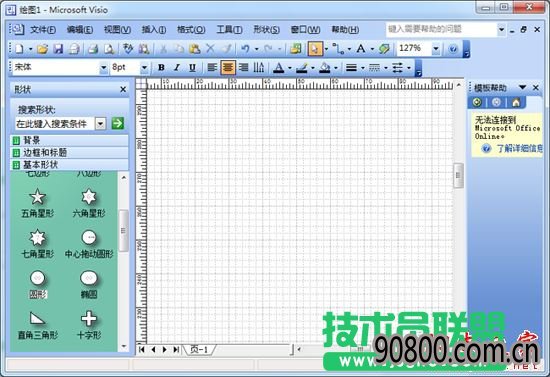Close the 形状 panel

123,89
